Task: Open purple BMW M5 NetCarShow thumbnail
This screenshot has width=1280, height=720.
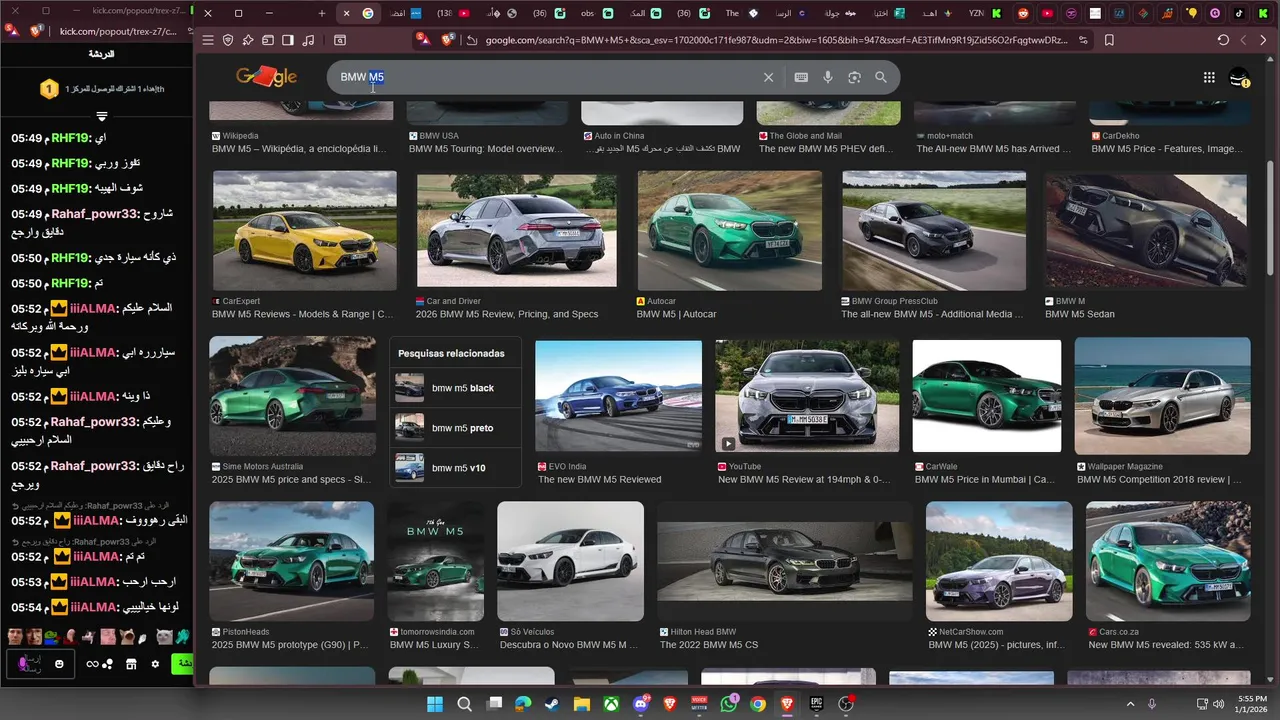Action: pyautogui.click(x=999, y=561)
